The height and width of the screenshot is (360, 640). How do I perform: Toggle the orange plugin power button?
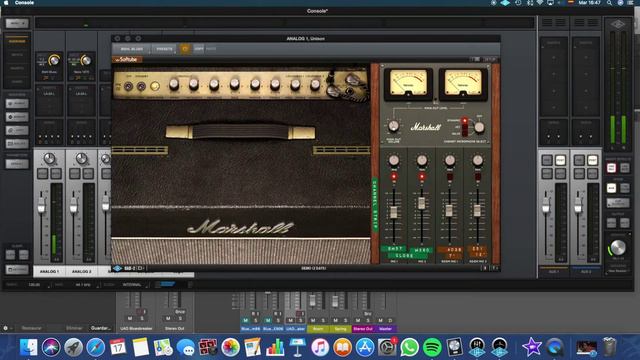(x=185, y=49)
